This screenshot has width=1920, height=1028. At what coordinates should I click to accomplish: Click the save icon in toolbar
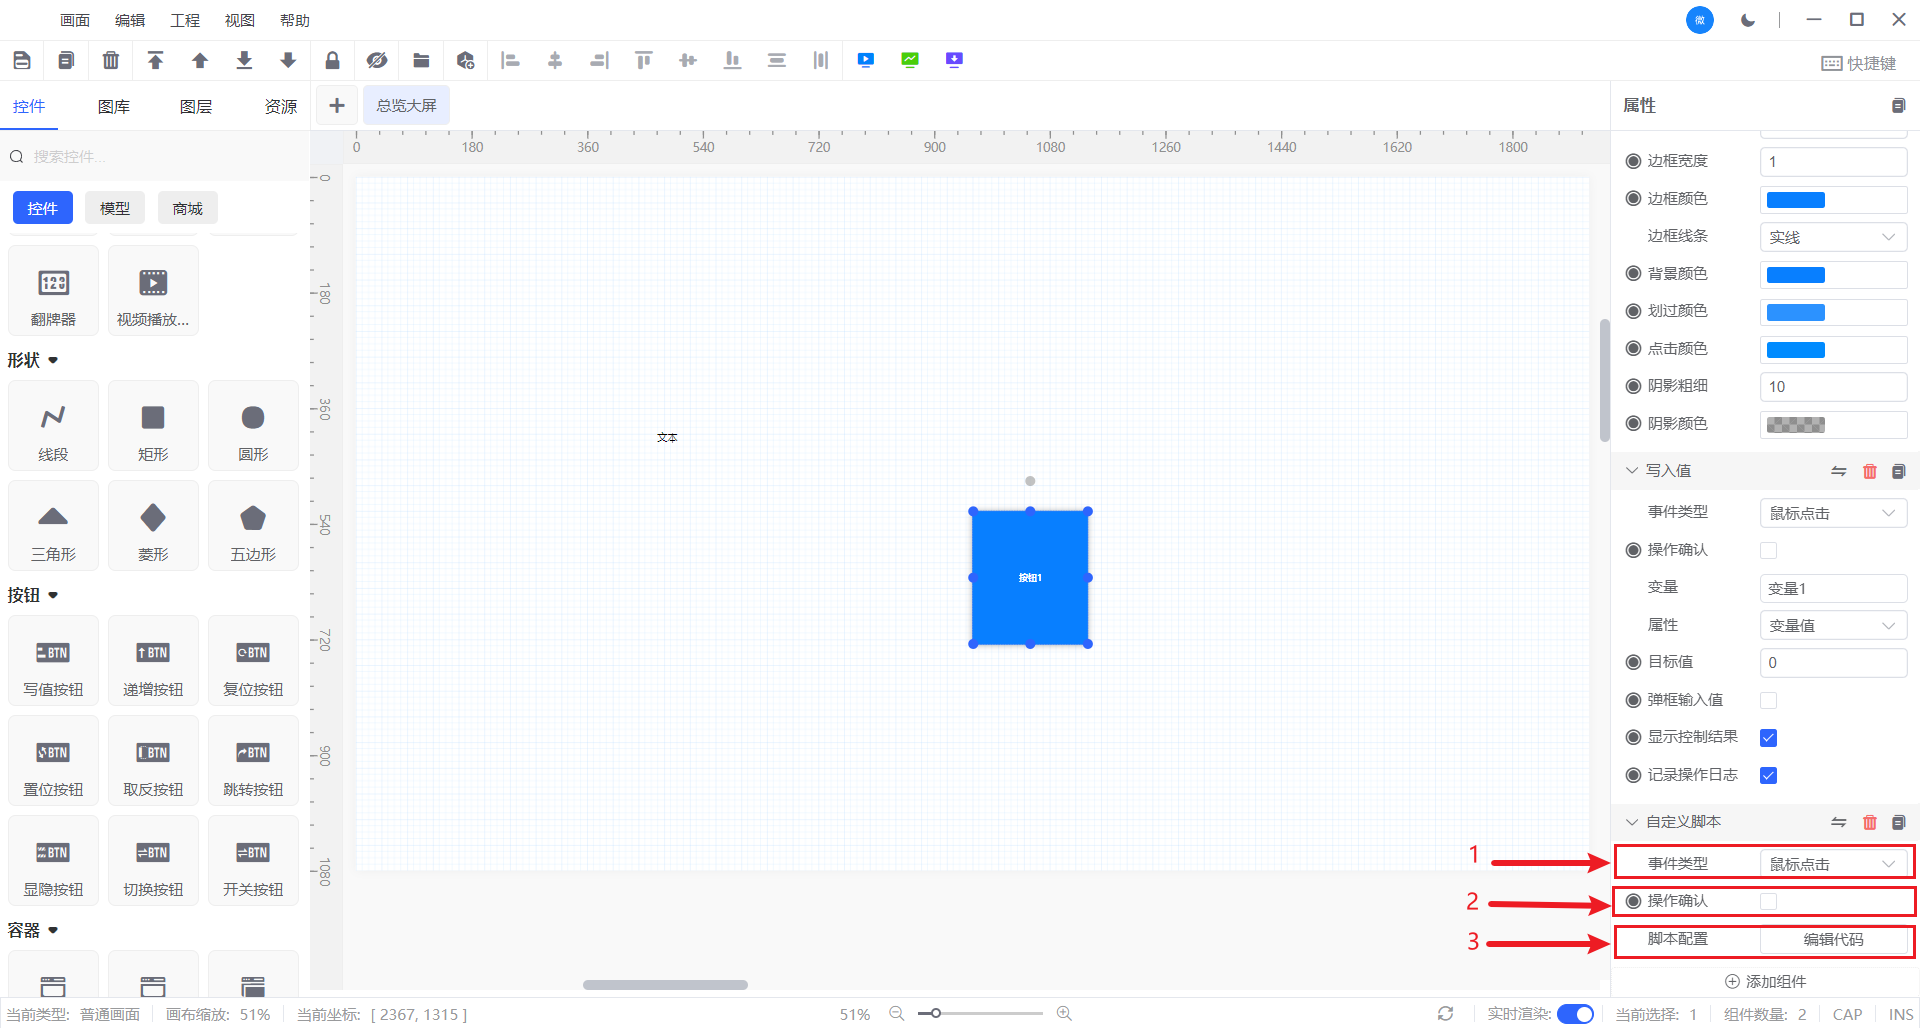[x=22, y=61]
